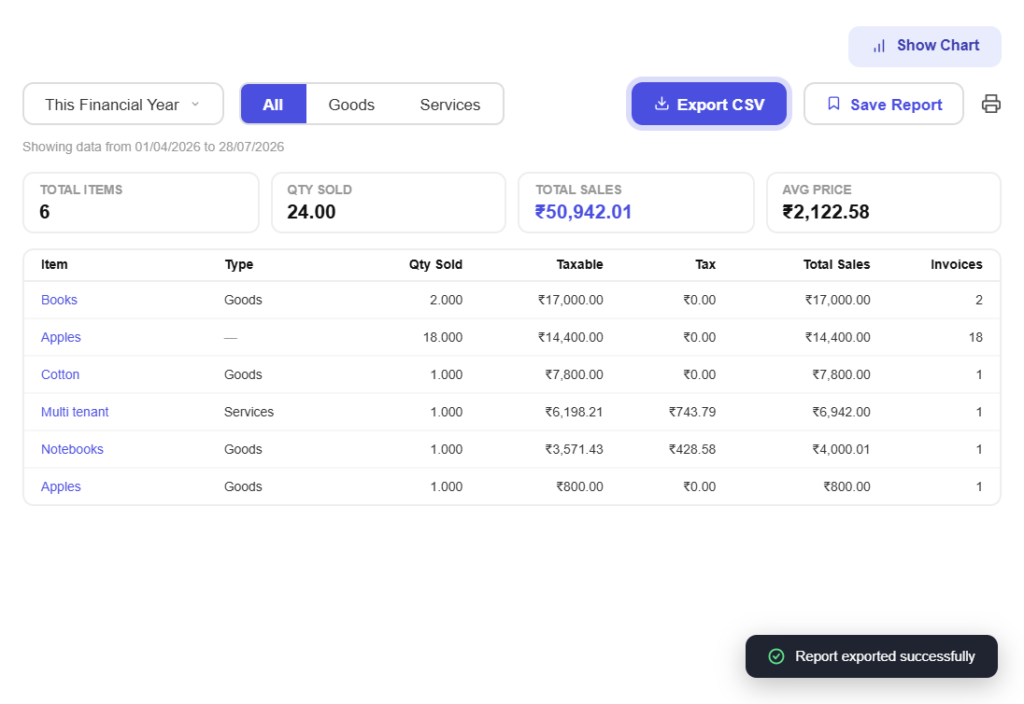Click the Invoices column header

(x=956, y=264)
